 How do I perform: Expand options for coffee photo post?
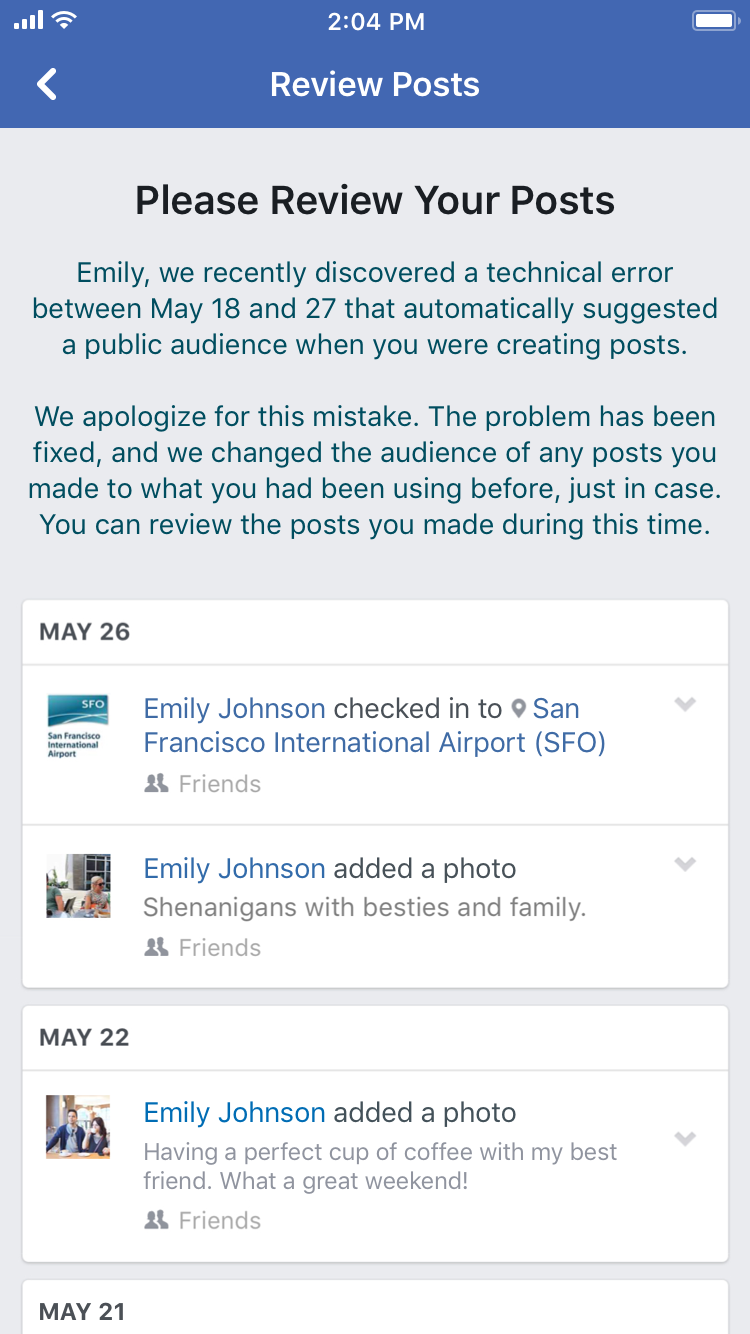[685, 1139]
